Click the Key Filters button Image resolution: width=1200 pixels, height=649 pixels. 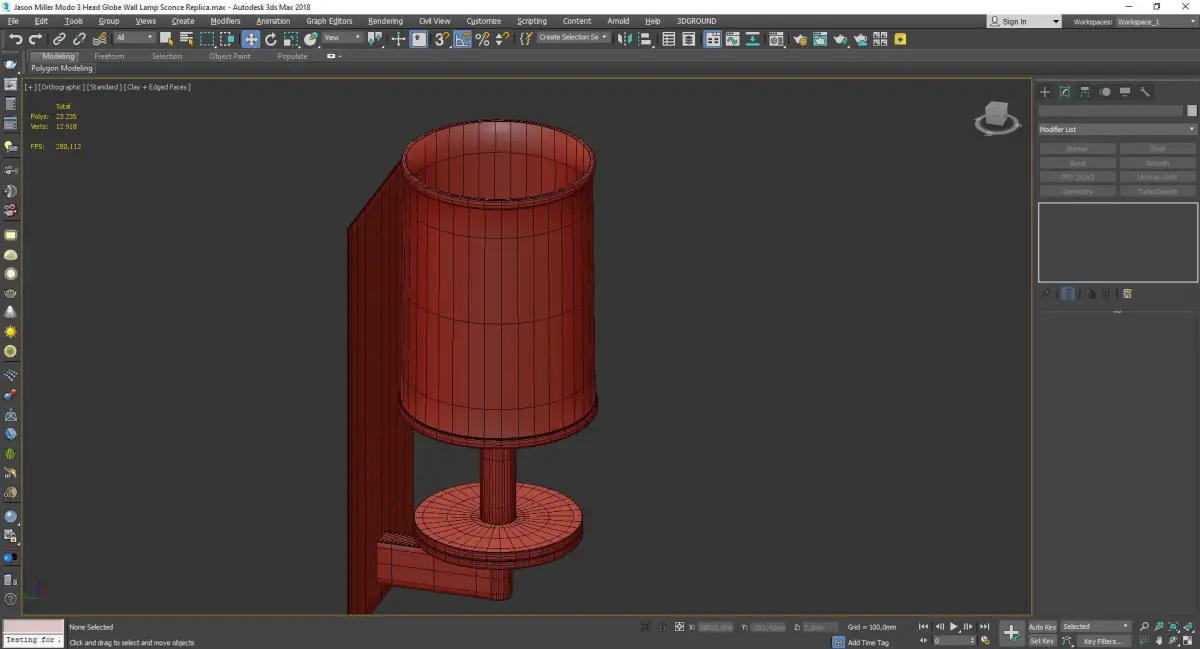point(1102,641)
